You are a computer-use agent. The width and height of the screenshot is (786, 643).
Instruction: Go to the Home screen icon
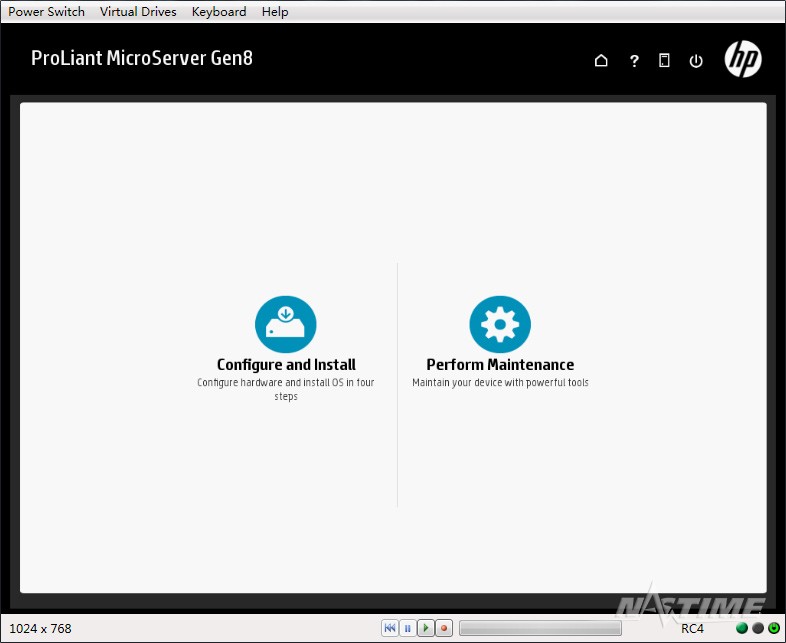pyautogui.click(x=601, y=61)
